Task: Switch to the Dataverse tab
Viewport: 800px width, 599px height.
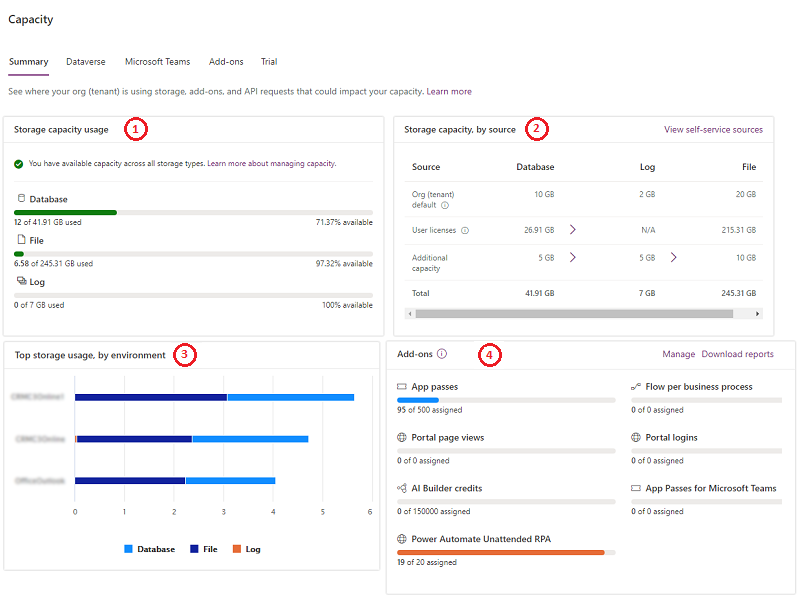Action: tap(86, 62)
